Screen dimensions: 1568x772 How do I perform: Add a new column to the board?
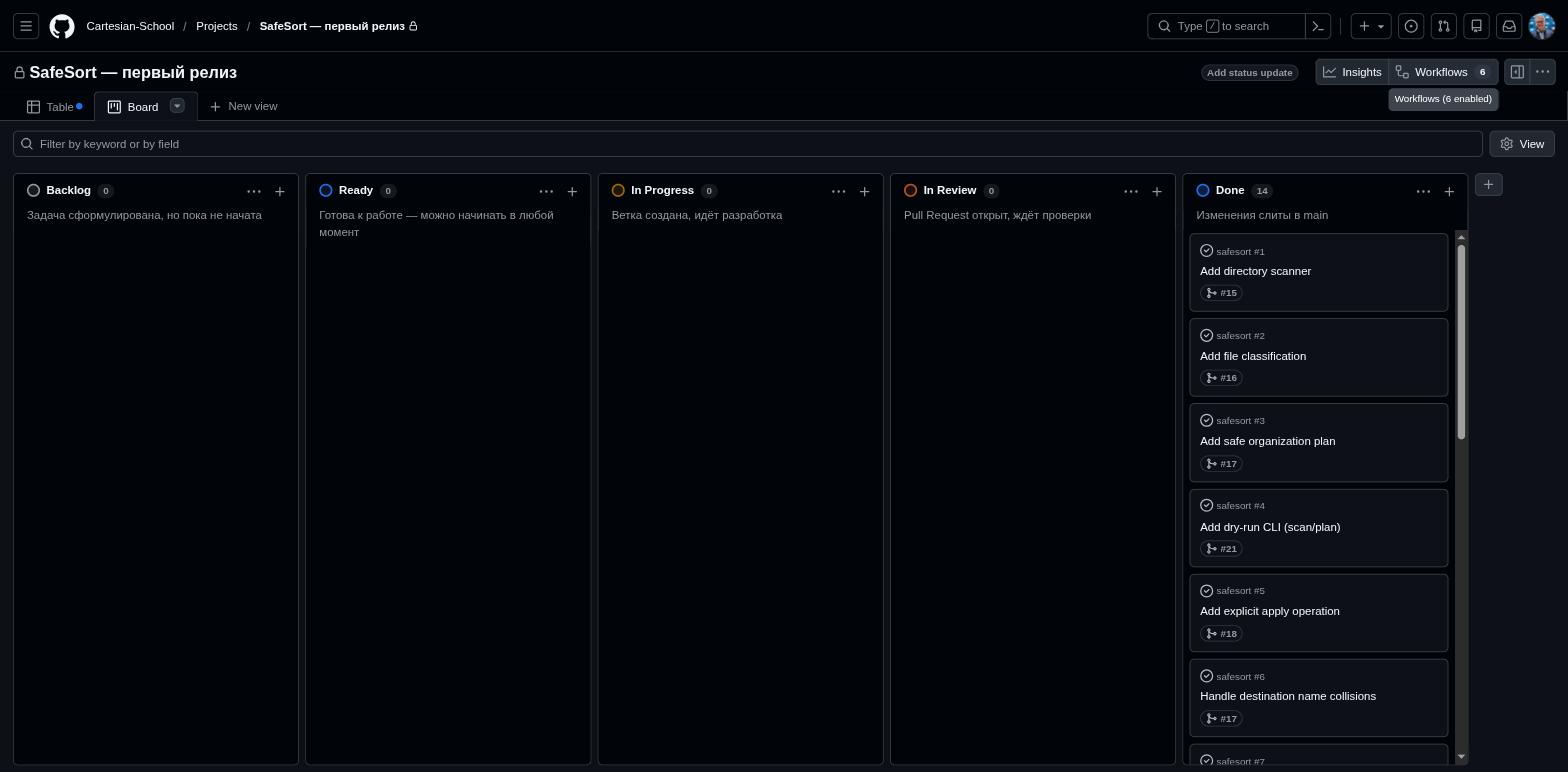tap(1488, 185)
